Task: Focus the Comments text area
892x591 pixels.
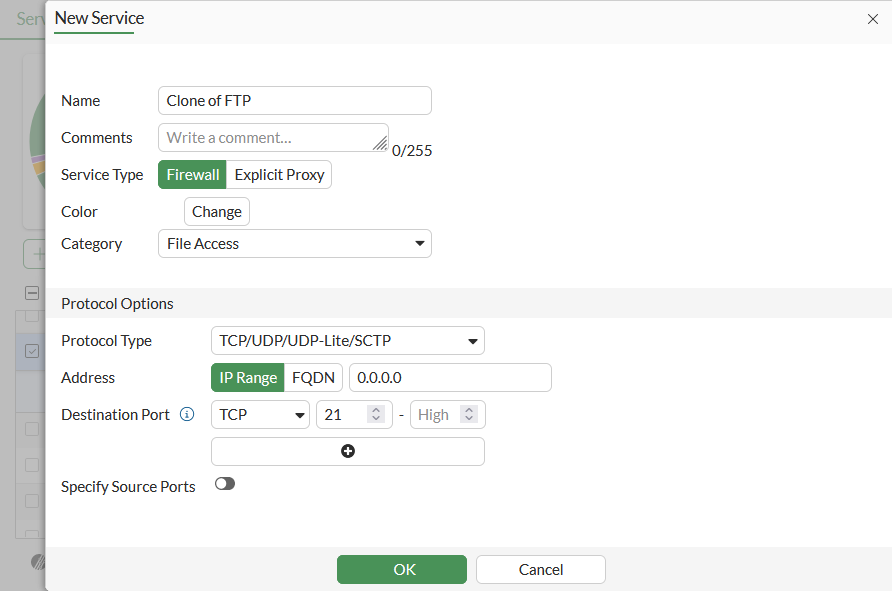Action: (272, 137)
